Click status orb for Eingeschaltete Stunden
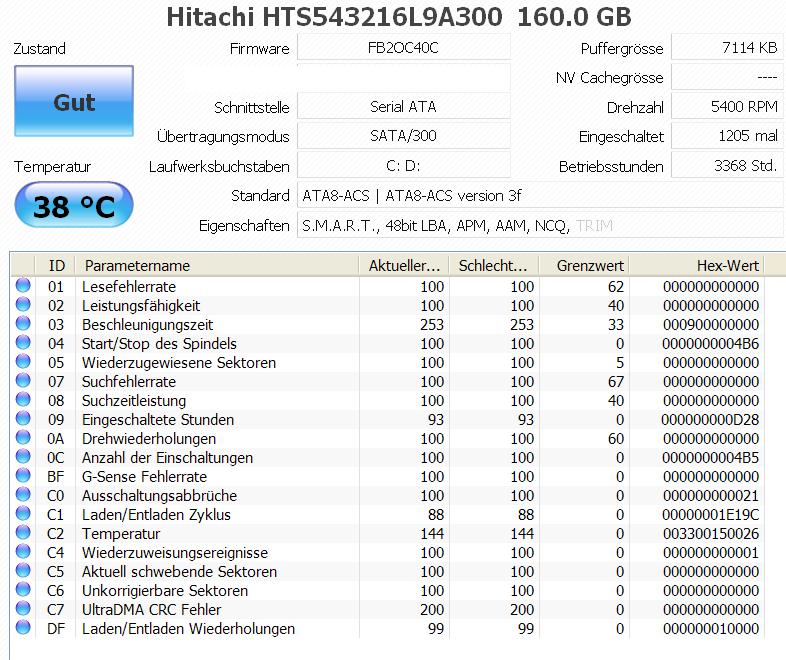Image resolution: width=786 pixels, height=660 pixels. coord(23,418)
